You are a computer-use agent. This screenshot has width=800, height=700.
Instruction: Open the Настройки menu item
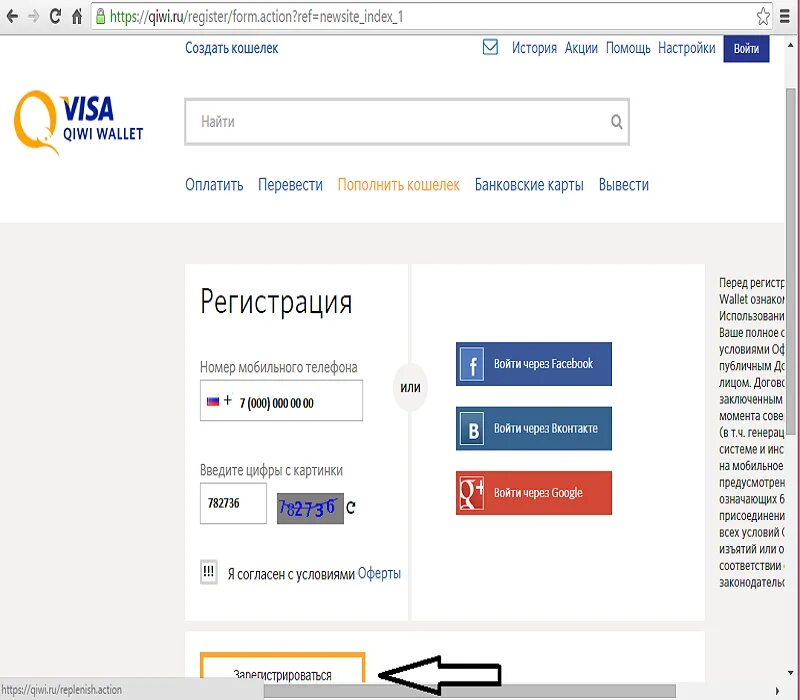(687, 48)
